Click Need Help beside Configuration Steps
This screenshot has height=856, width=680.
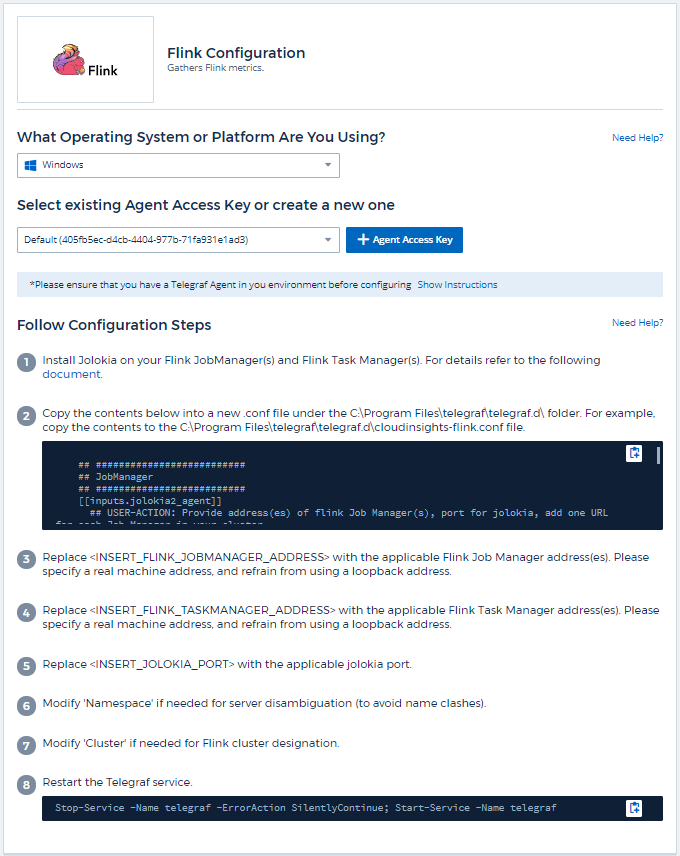point(637,323)
